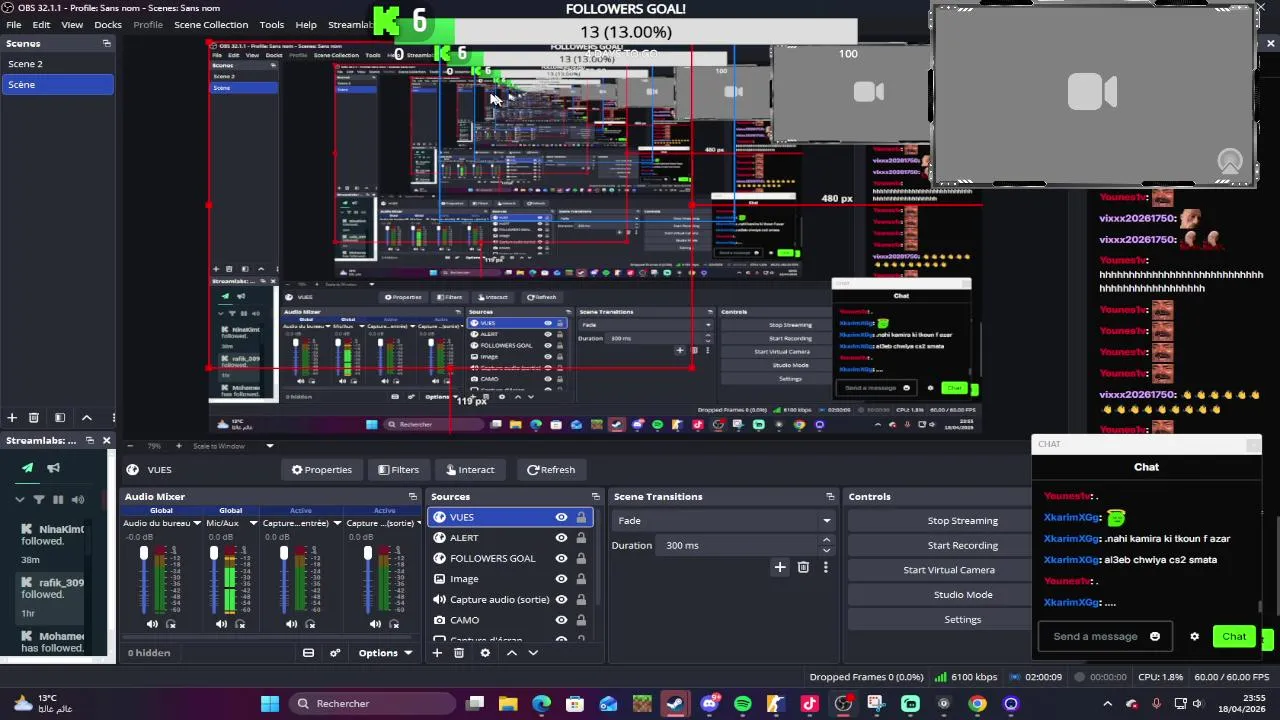
Task: Open Audio du bureau channel dropdown
Action: (x=197, y=523)
